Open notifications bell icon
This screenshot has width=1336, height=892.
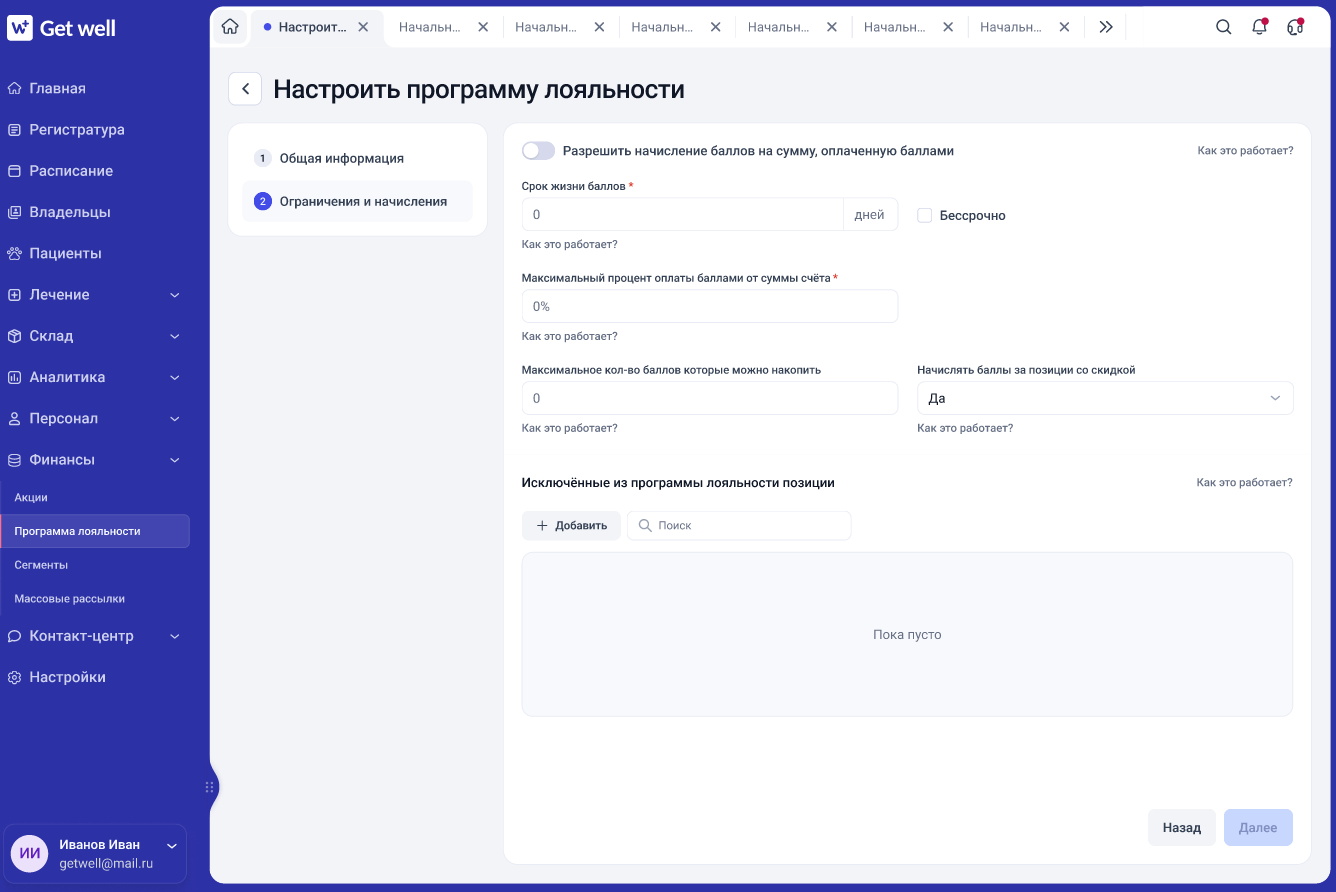pos(1259,27)
